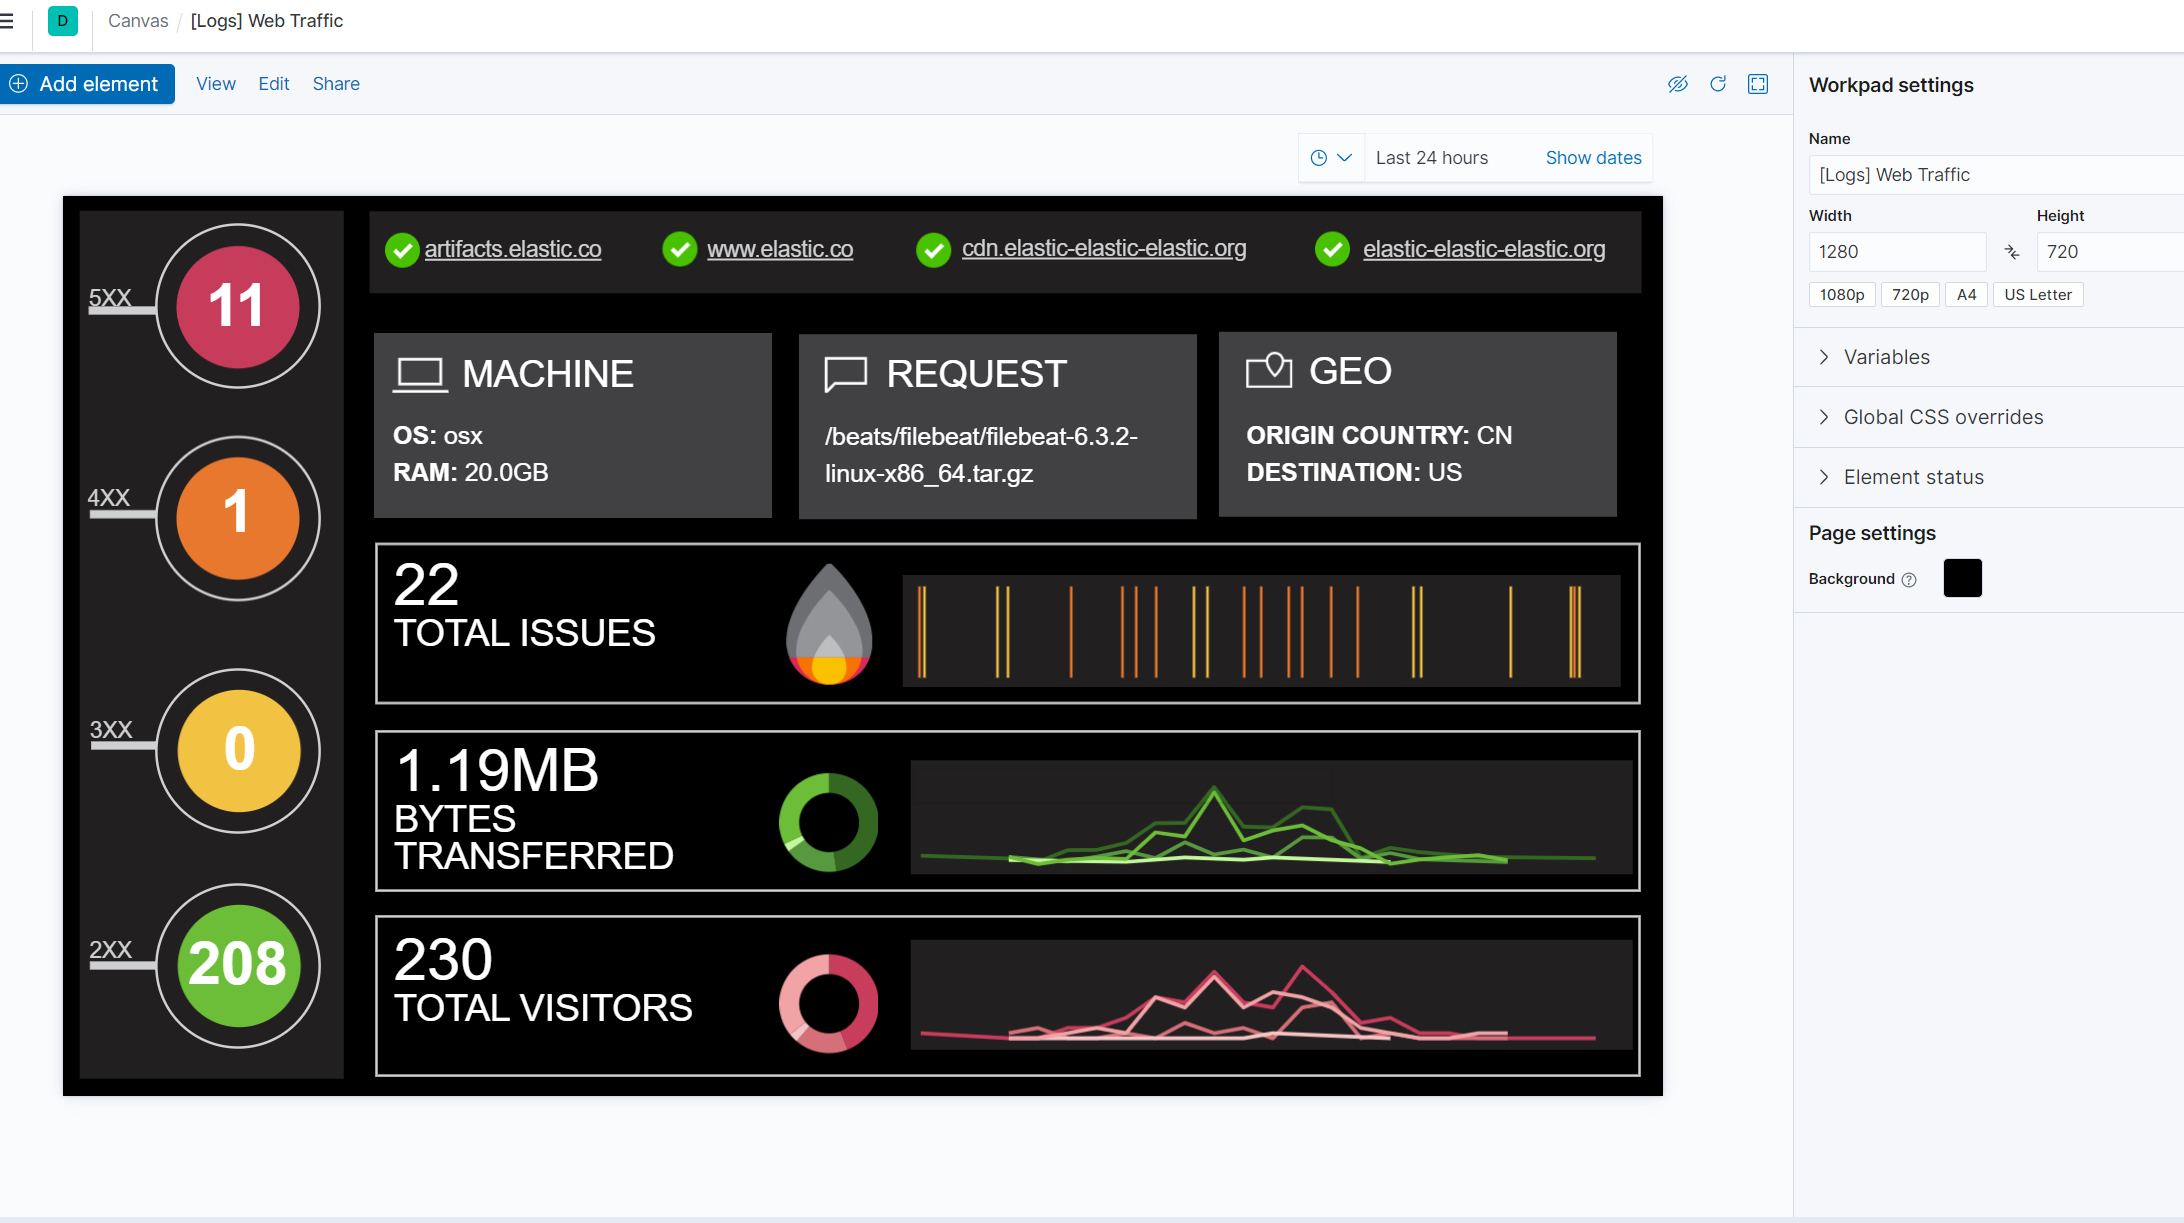2184x1223 pixels.
Task: Select the 5XX label
Action: pyautogui.click(x=110, y=298)
